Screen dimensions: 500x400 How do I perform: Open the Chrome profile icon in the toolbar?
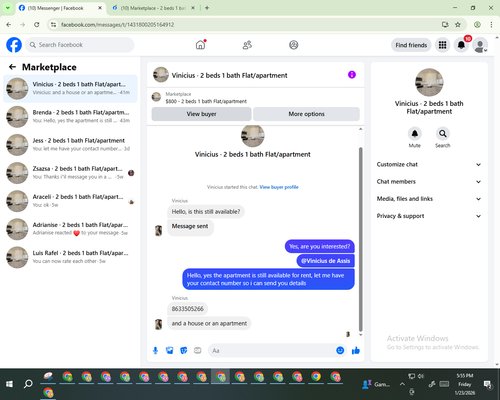point(477,25)
